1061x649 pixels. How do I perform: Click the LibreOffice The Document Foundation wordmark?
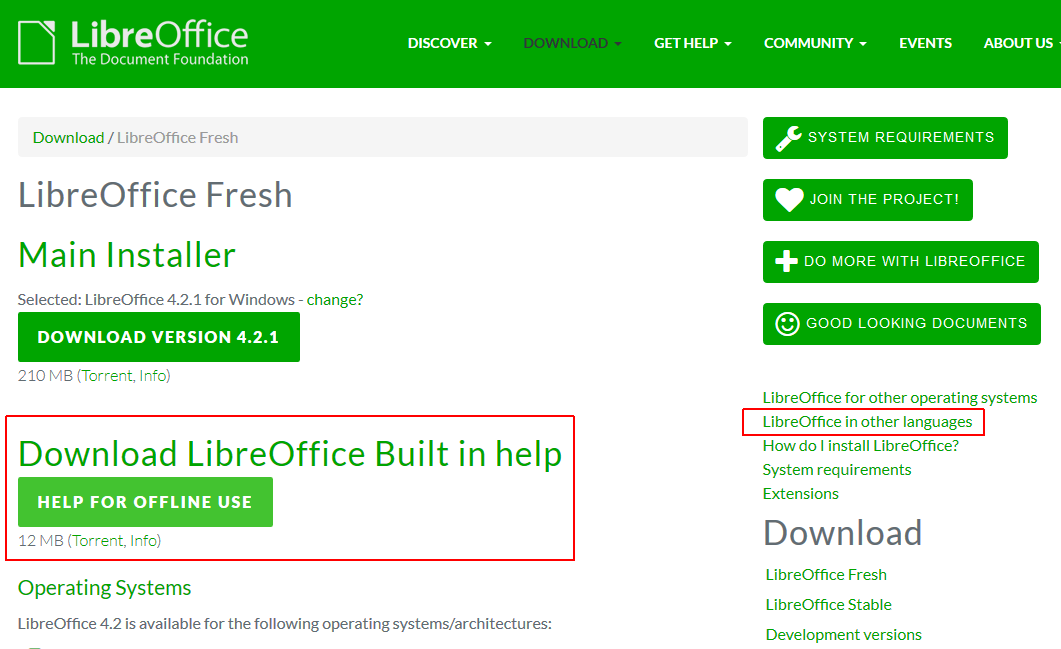tap(160, 42)
